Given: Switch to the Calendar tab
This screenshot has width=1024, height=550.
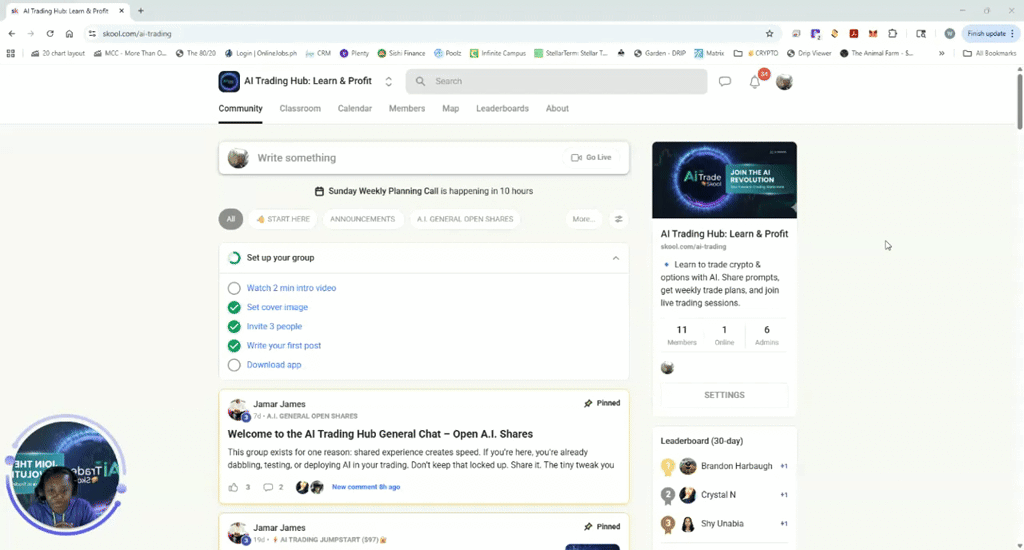Looking at the screenshot, I should tap(355, 108).
